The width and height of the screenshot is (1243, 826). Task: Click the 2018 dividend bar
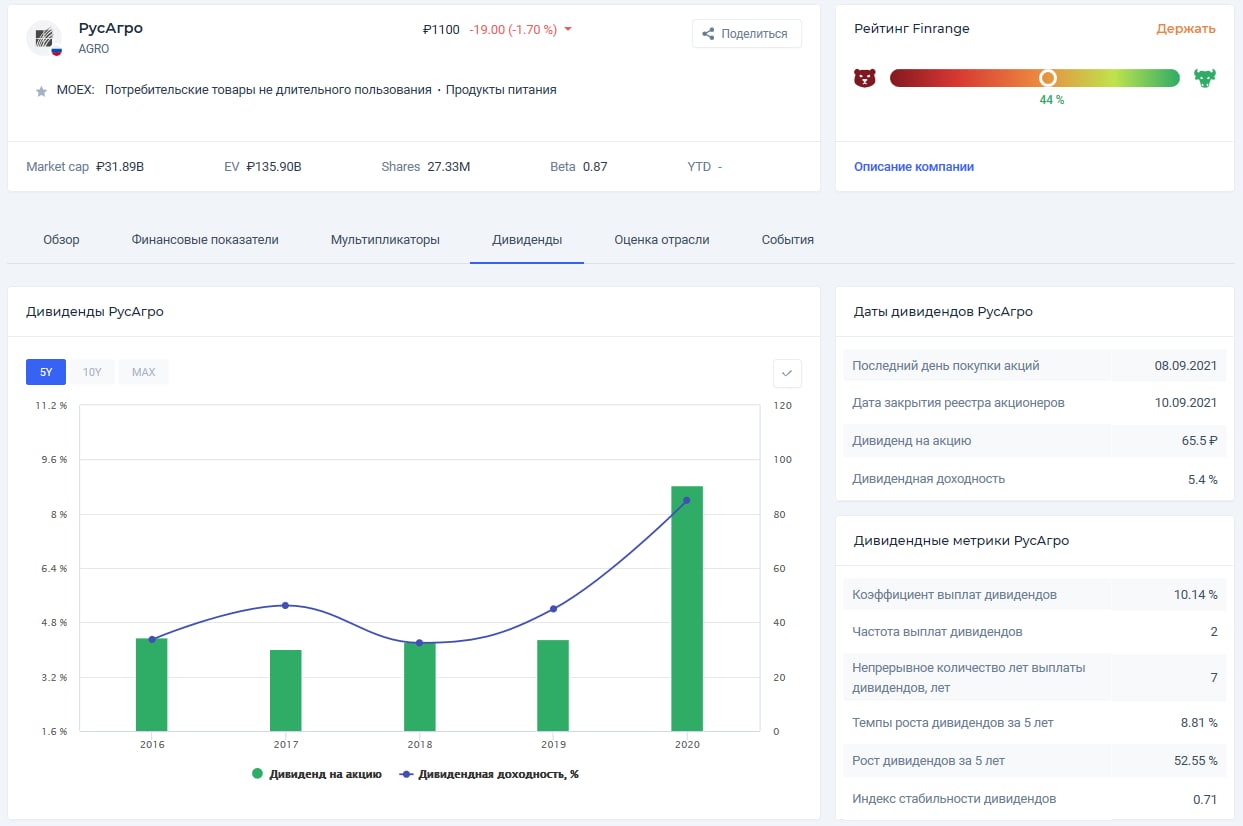[x=420, y=687]
